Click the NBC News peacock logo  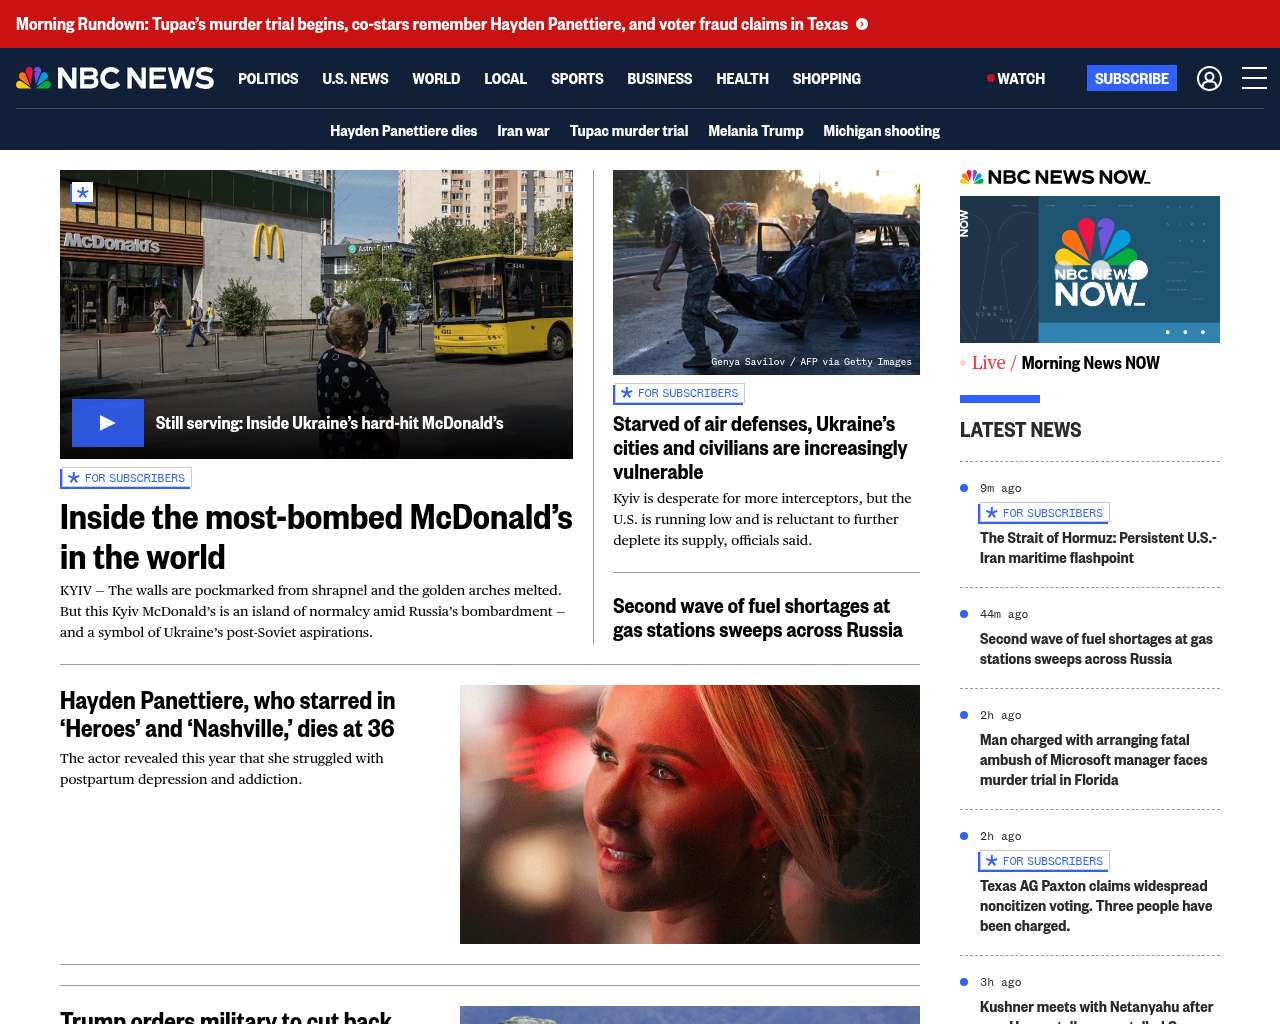115,78
